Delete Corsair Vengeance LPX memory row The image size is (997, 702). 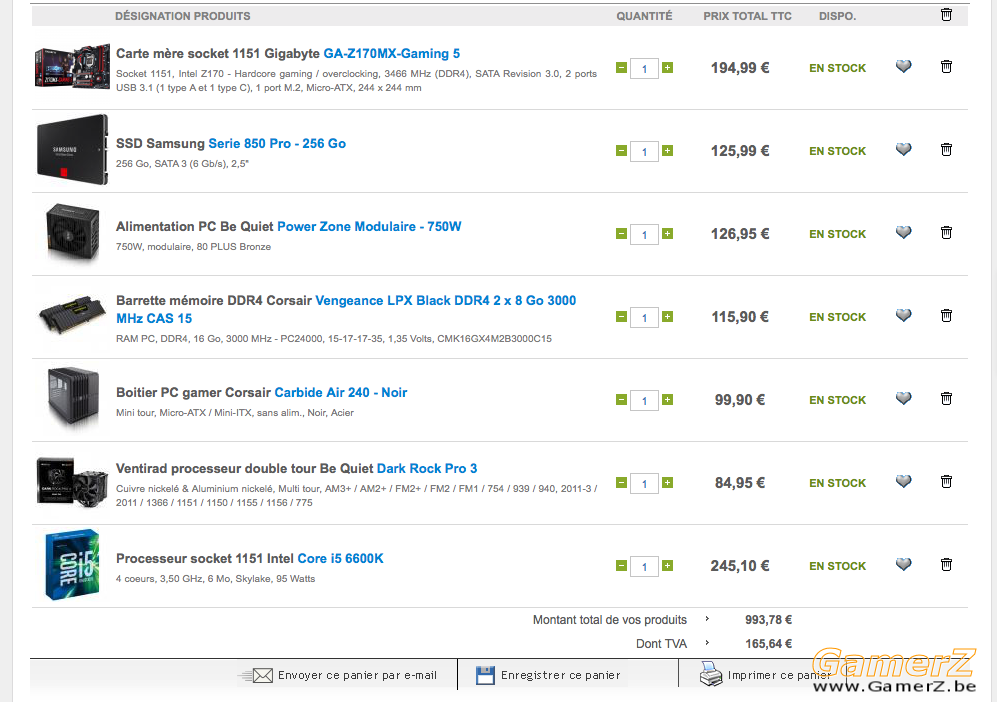(946, 315)
